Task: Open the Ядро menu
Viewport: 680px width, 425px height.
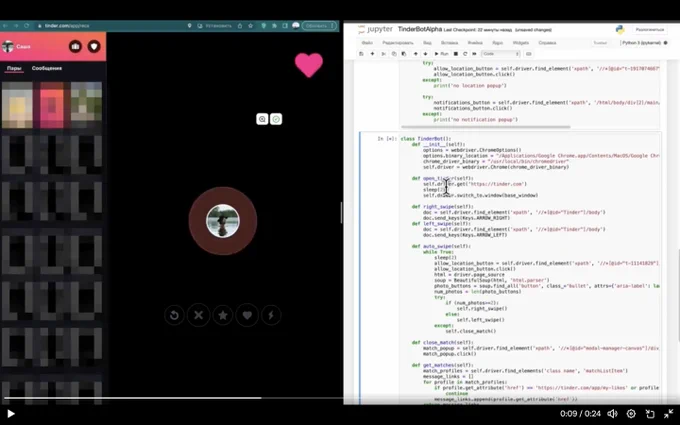Action: pyautogui.click(x=497, y=43)
